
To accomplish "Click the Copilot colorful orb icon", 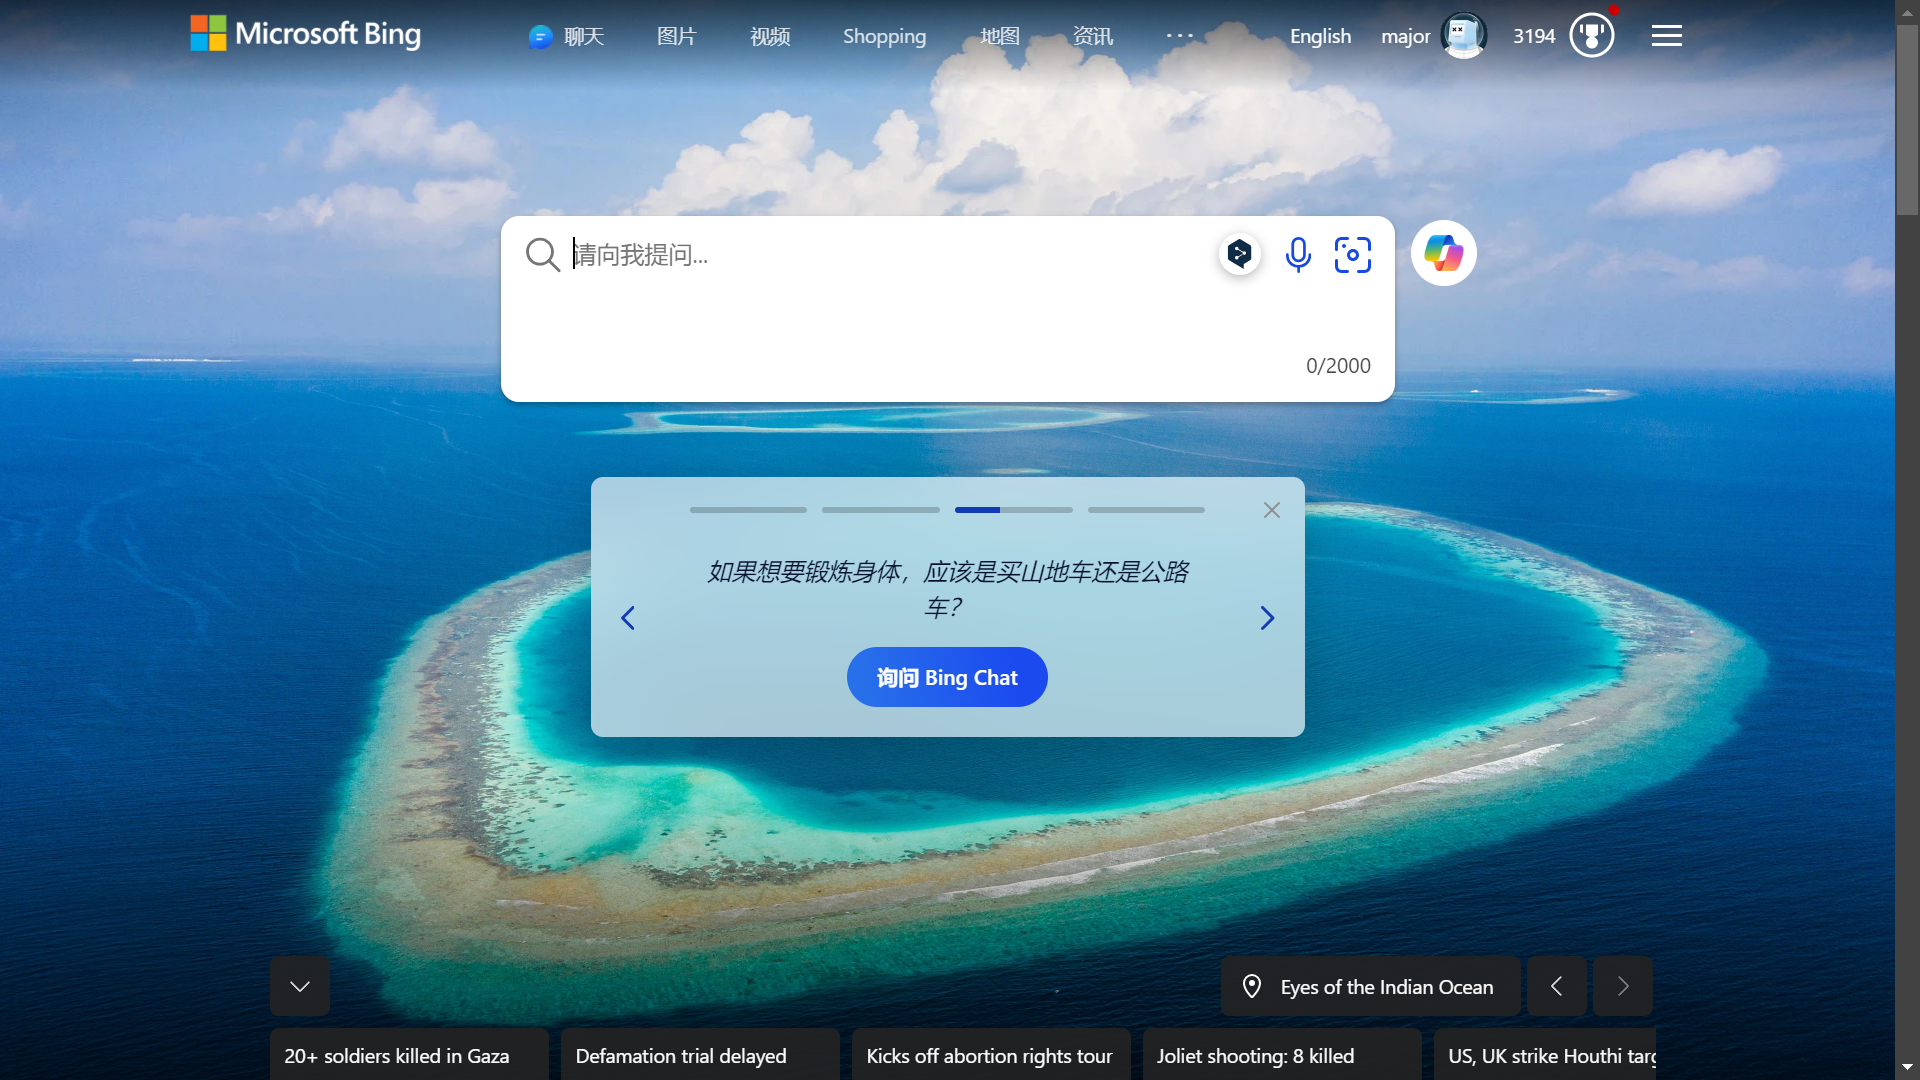I will coord(1443,253).
